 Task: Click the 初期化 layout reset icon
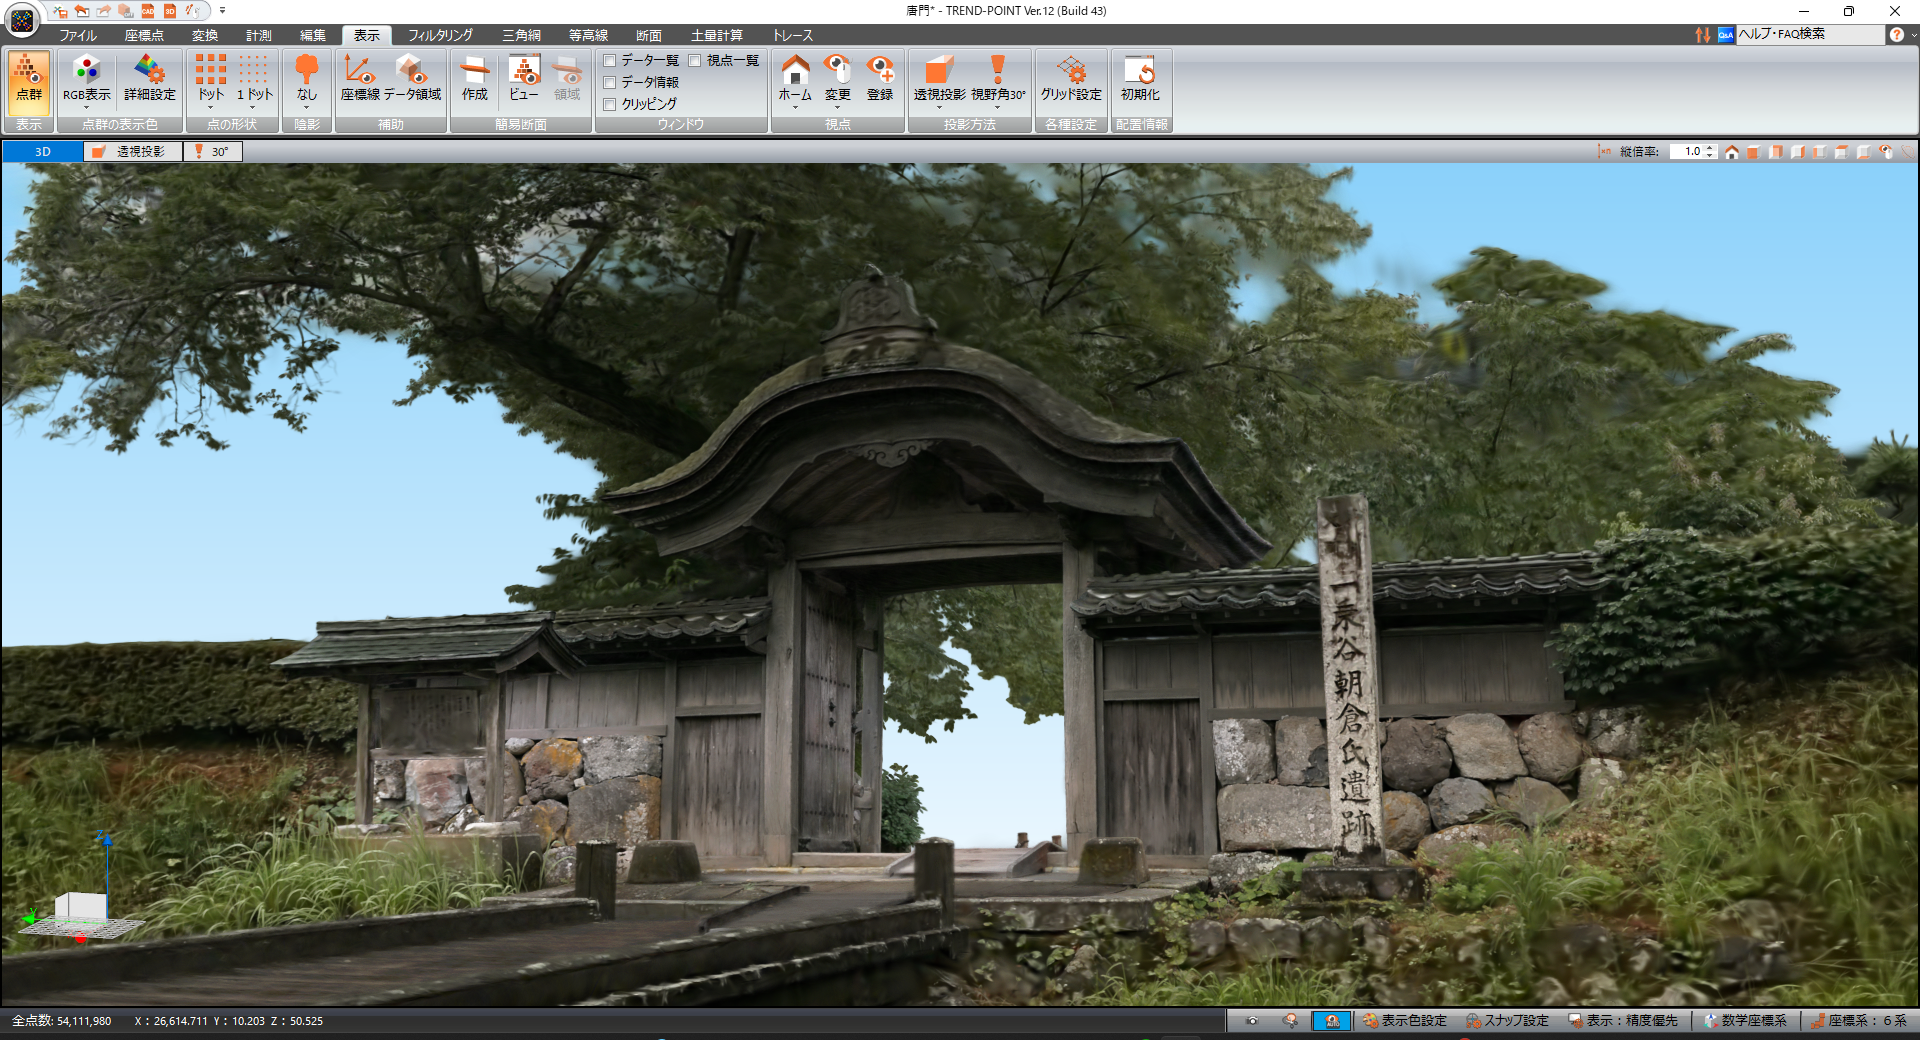click(x=1139, y=78)
